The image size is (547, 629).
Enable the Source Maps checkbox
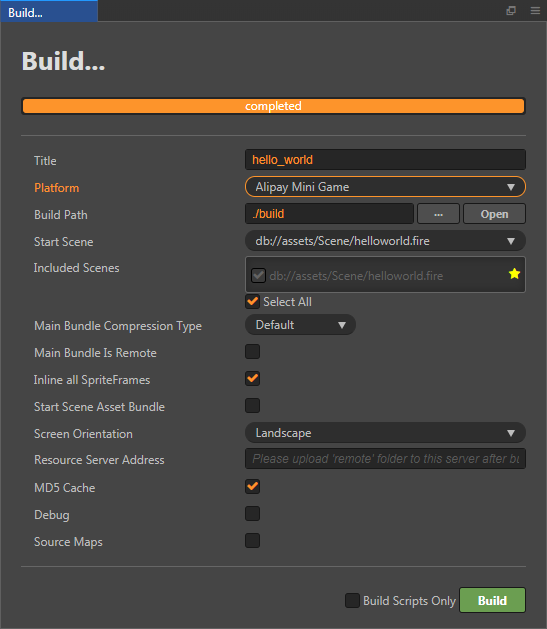click(x=253, y=541)
